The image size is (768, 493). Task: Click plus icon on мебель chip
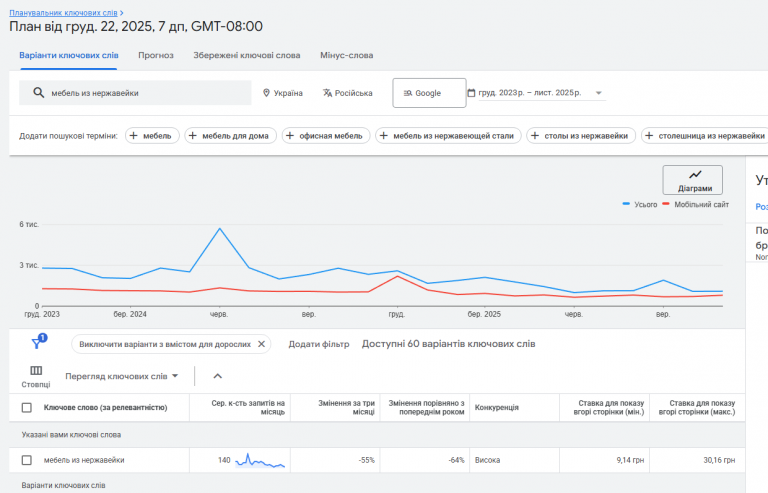(134, 136)
